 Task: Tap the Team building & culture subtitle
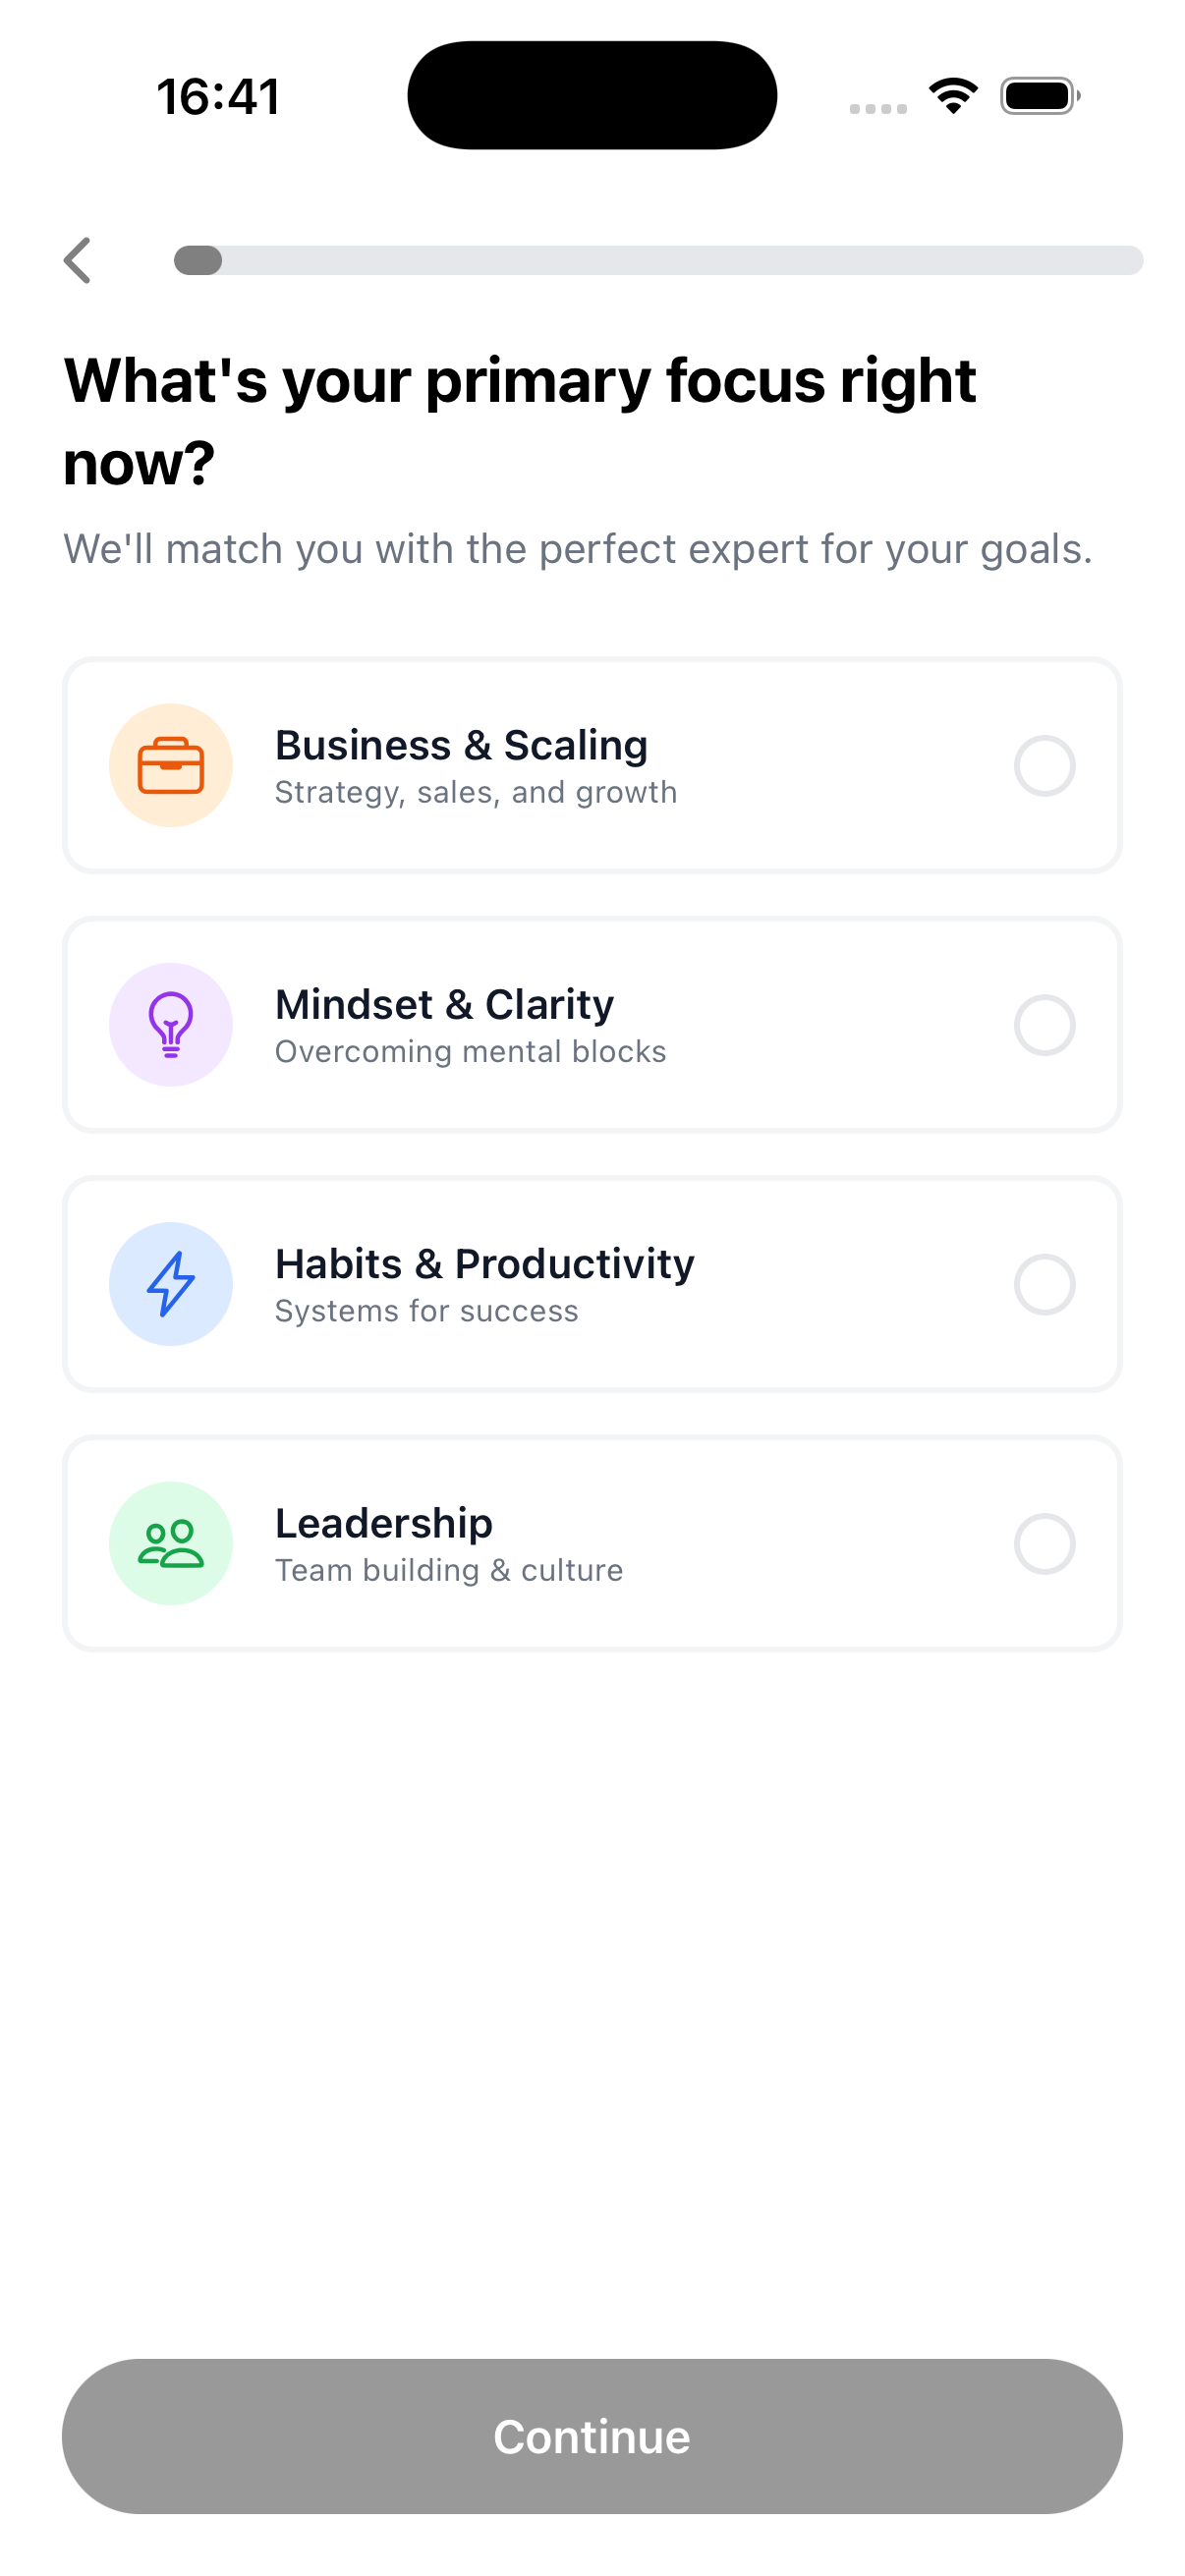[x=449, y=1570]
